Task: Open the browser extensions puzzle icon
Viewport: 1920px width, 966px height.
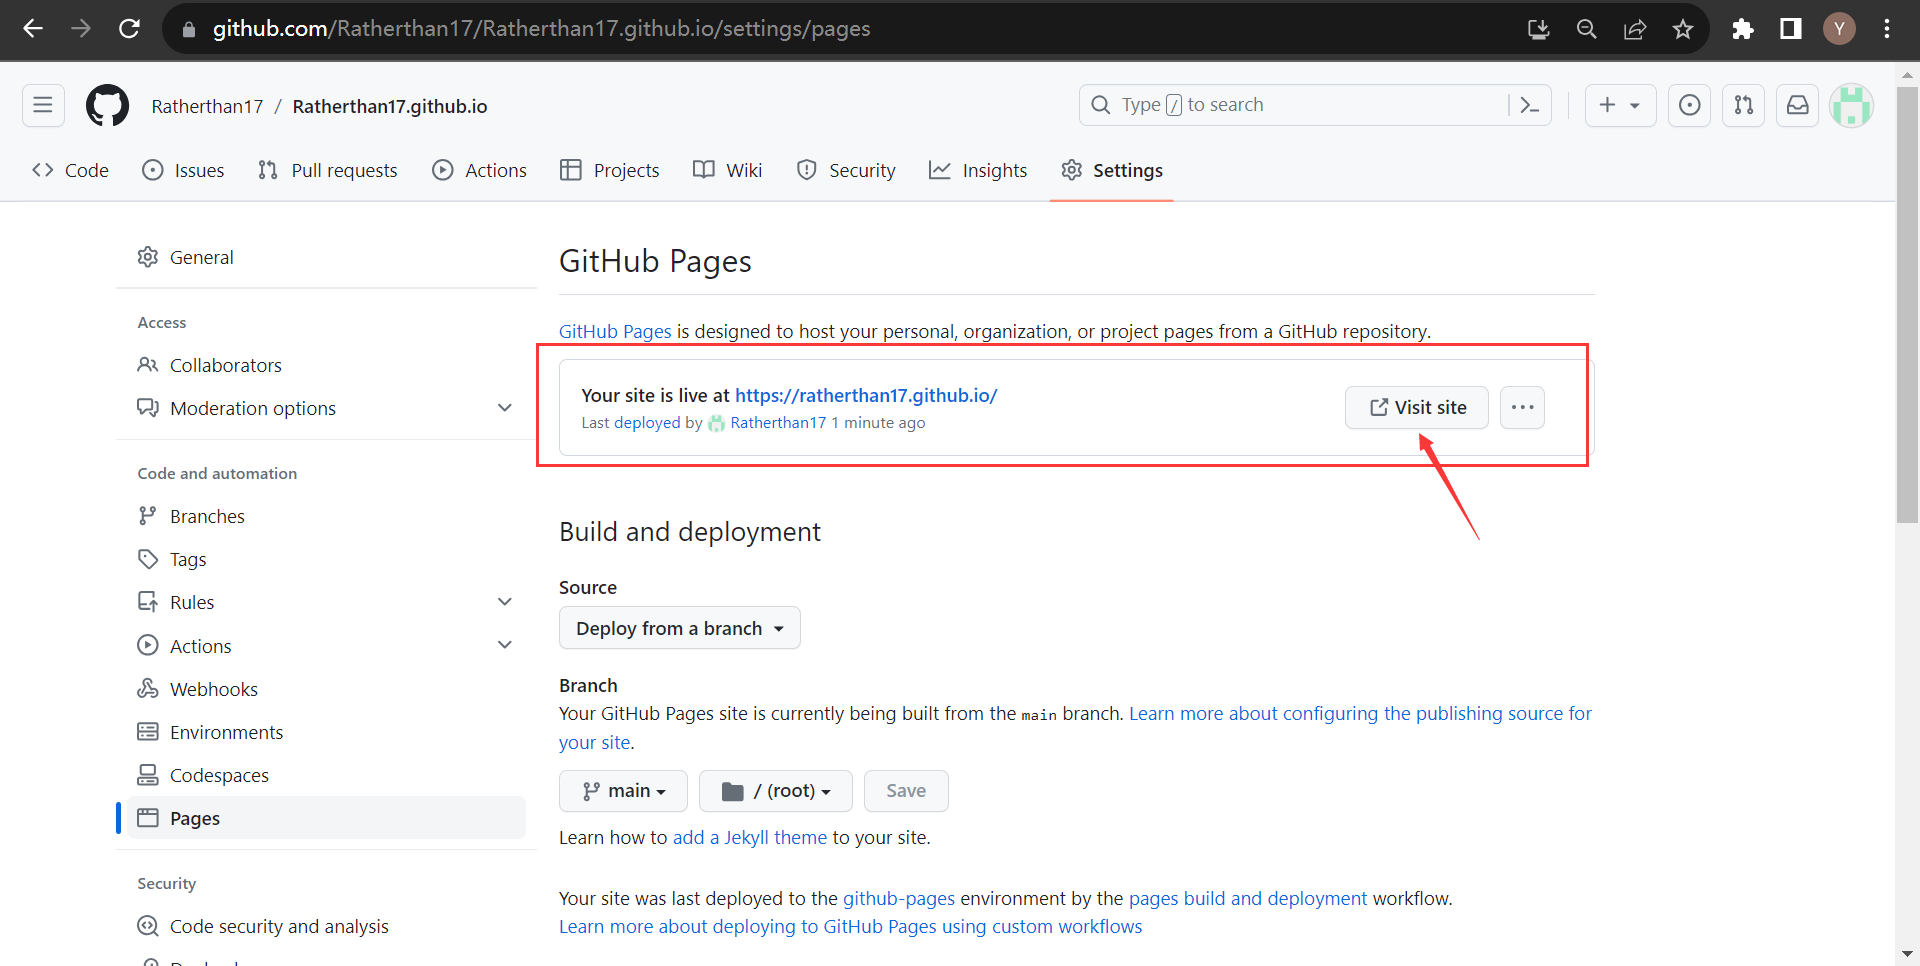Action: (1743, 29)
